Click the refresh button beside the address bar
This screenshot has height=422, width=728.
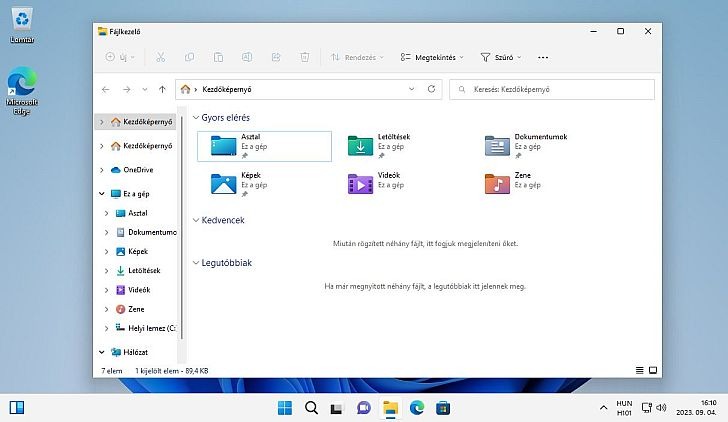[431, 89]
